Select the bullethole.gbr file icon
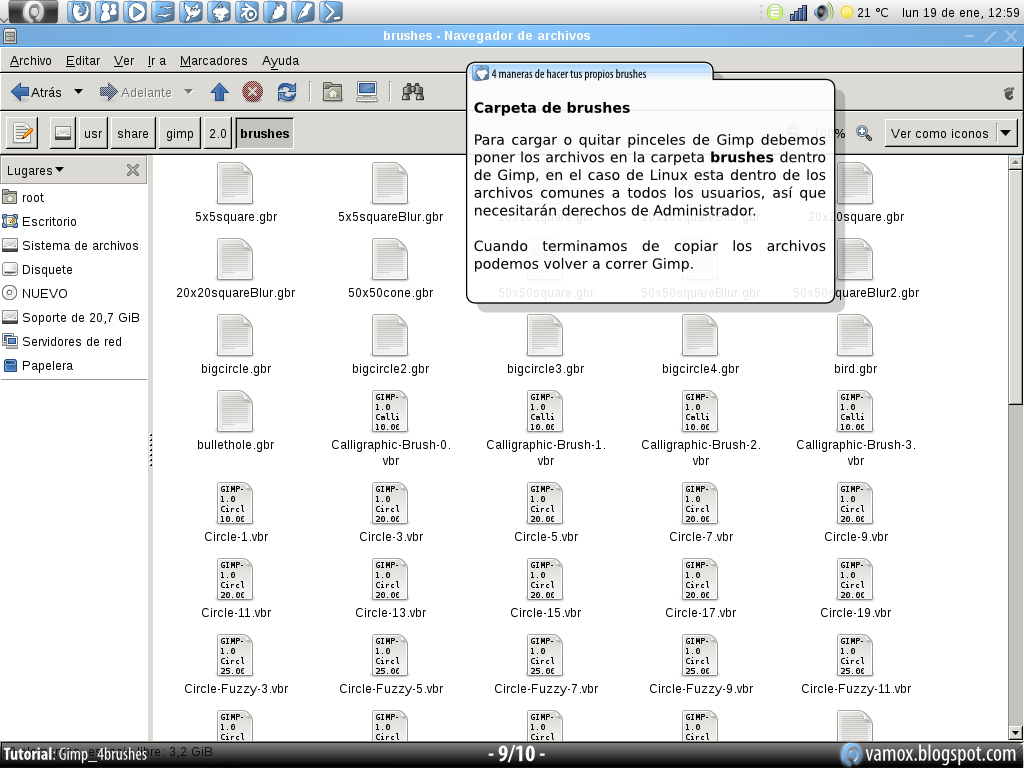 point(235,411)
